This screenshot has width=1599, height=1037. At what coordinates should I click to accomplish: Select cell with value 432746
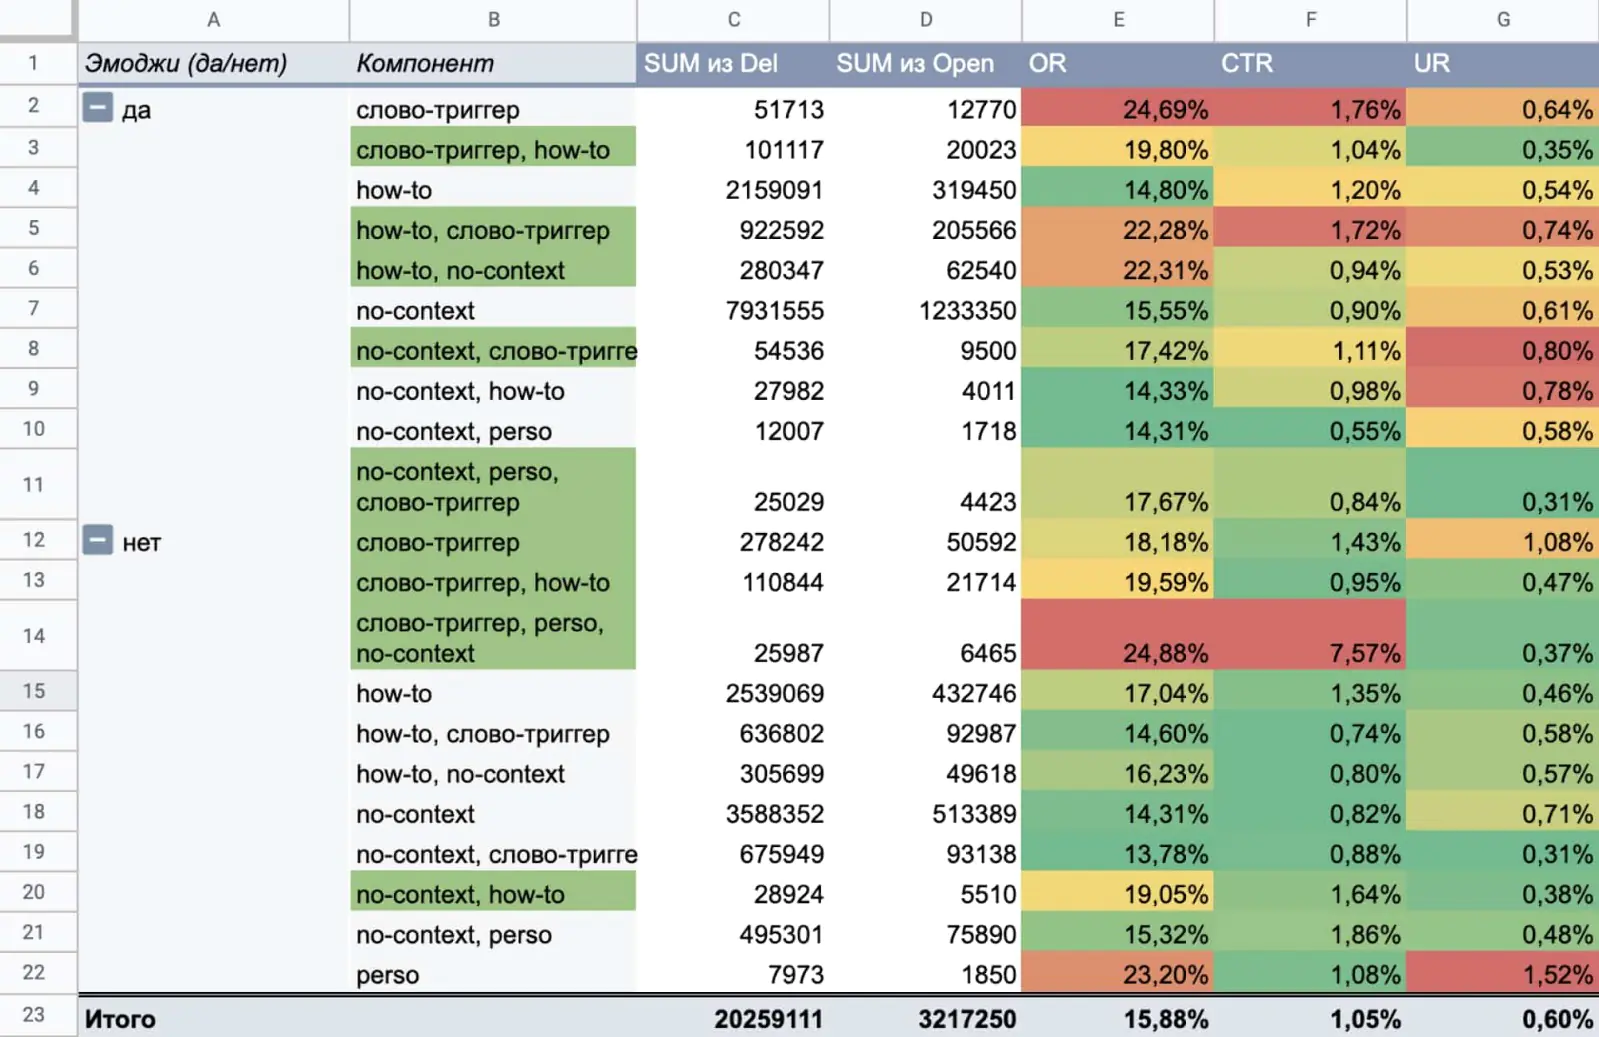926,692
